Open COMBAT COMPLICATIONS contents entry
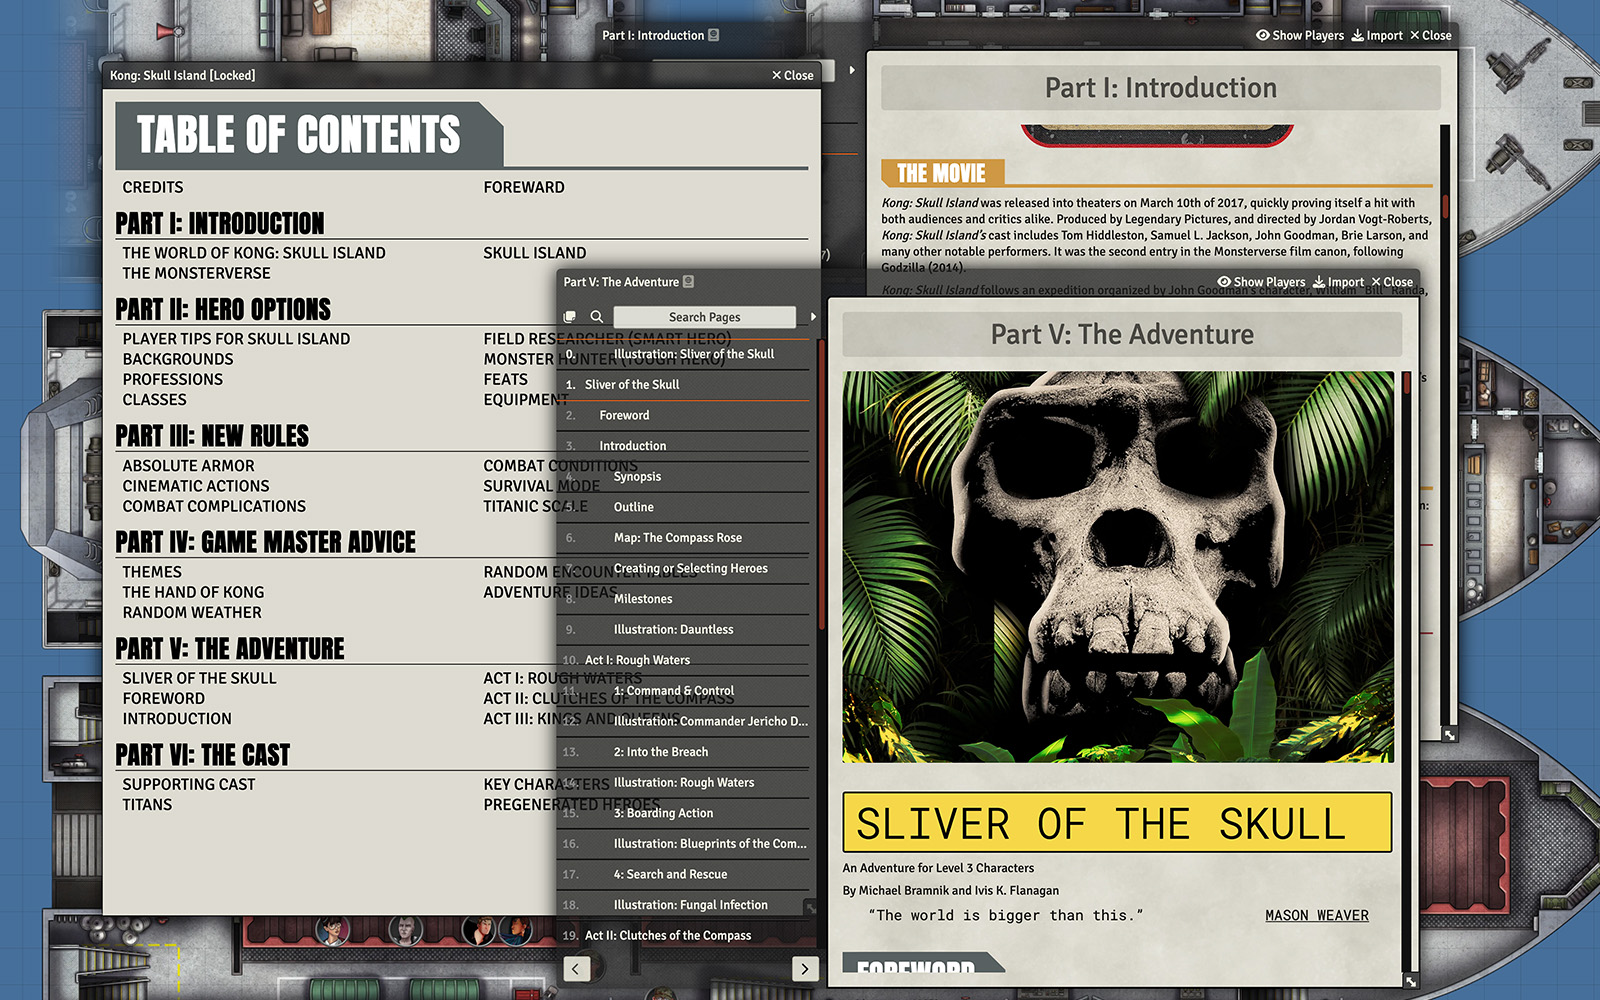Screen dimensions: 1600x1000 click(x=214, y=506)
